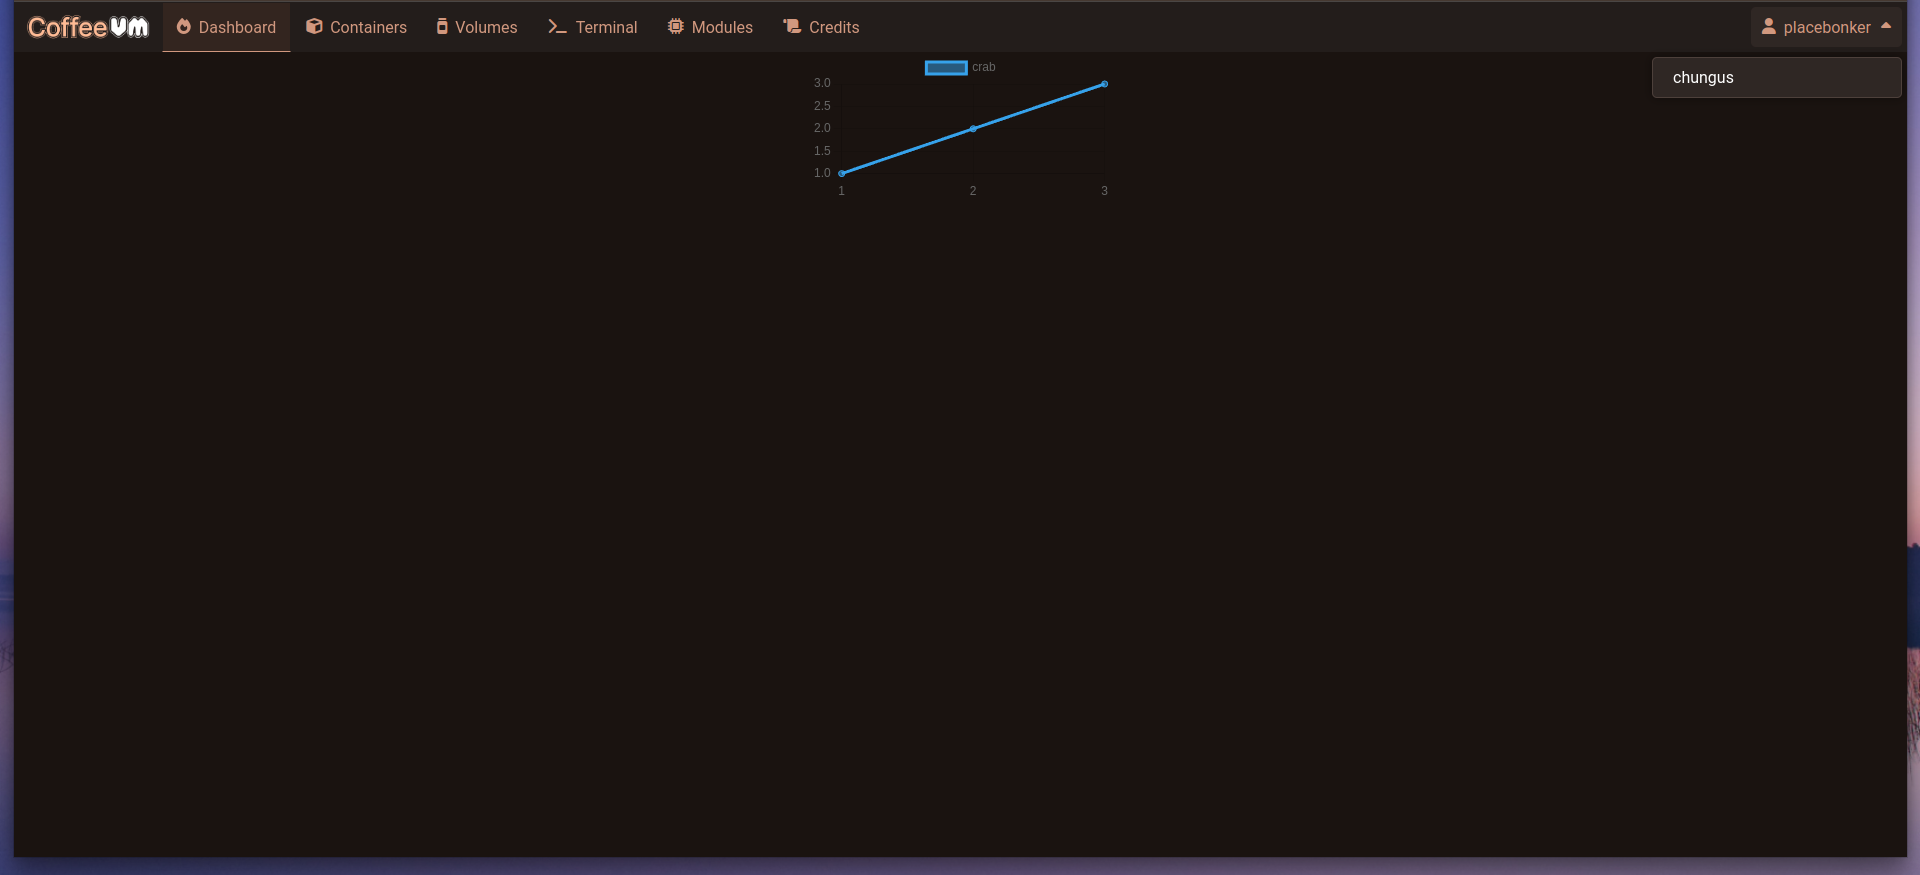Open the Terminal tab
1920x875 pixels.
pos(606,27)
